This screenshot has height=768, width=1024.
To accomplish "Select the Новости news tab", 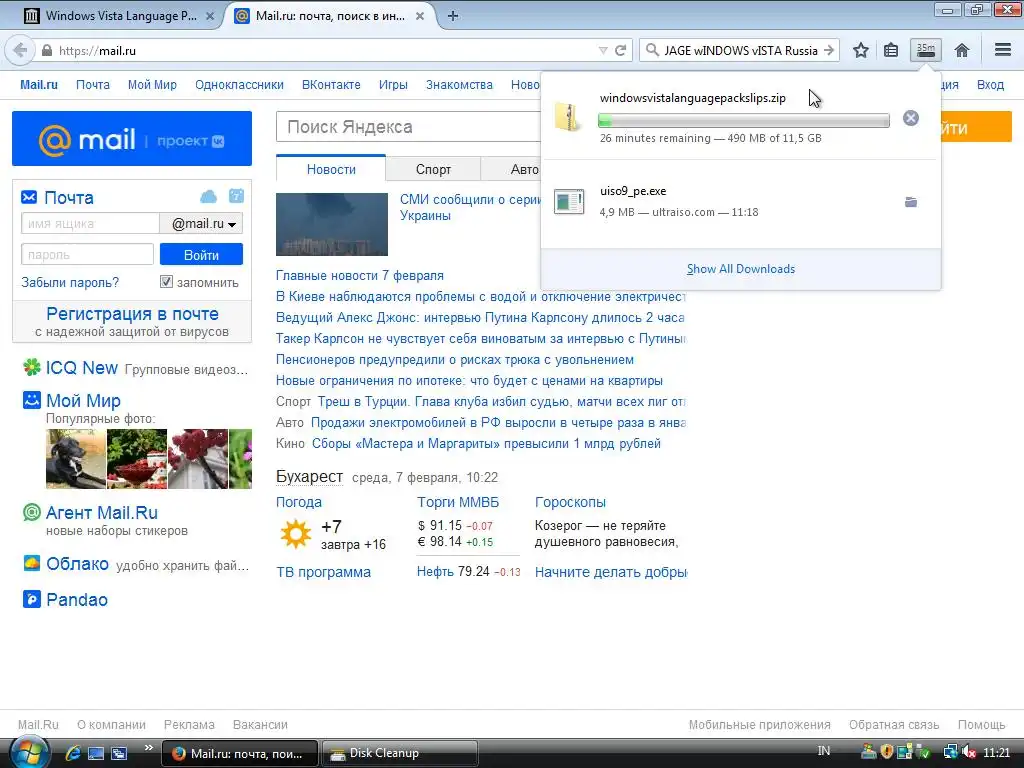I will 331,169.
